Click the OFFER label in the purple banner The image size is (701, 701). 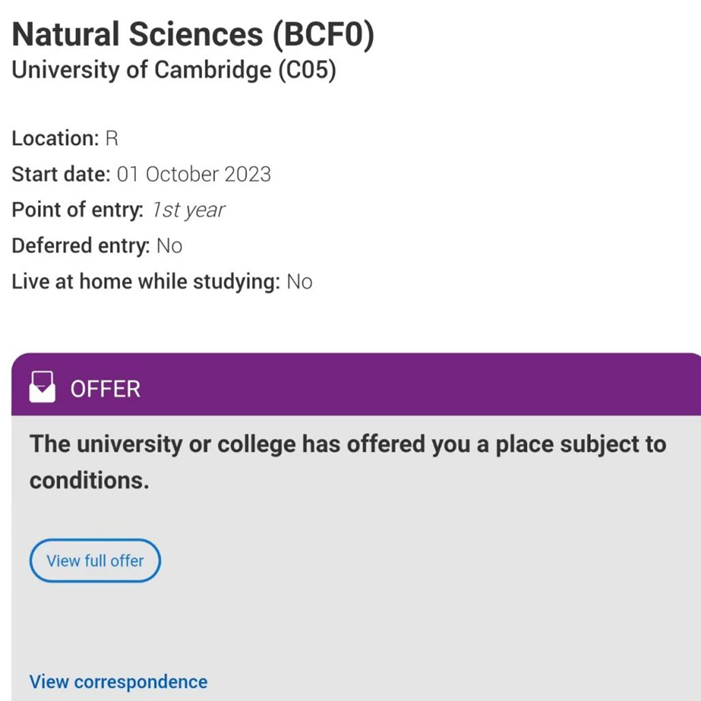(x=105, y=389)
